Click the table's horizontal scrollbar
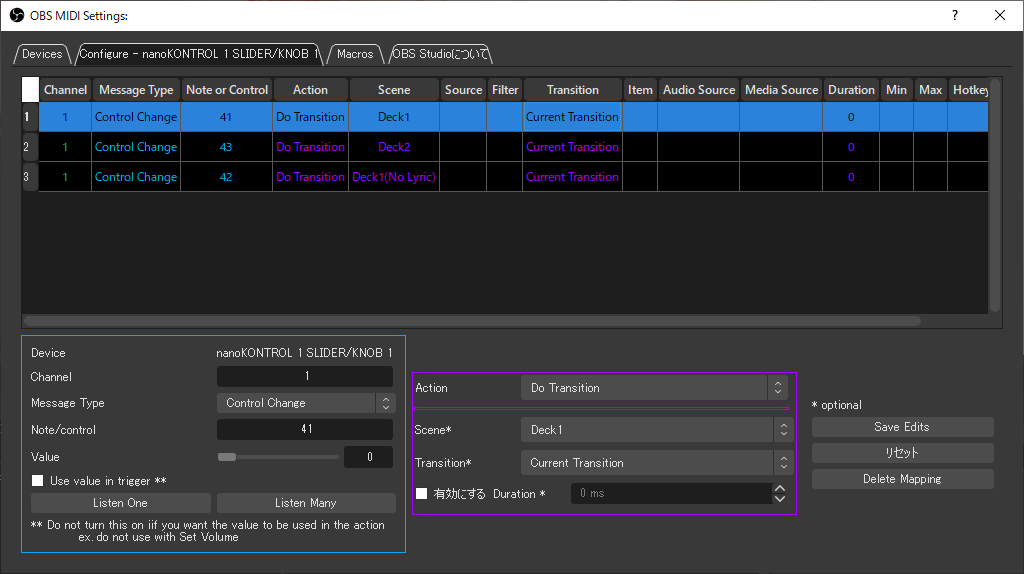1024x574 pixels. tap(472, 321)
